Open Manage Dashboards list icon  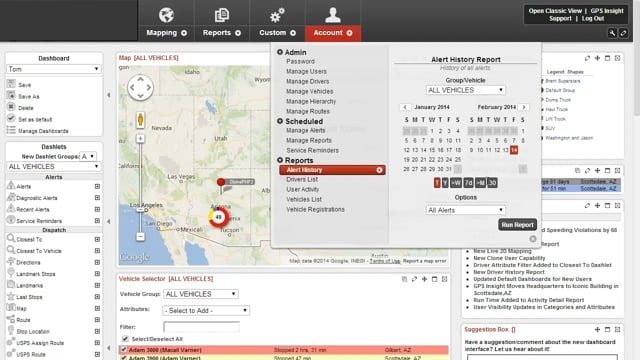[x=11, y=130]
